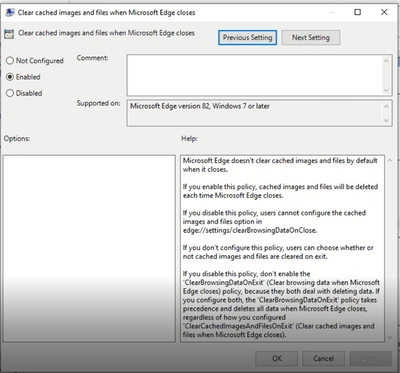The width and height of the screenshot is (400, 373).
Task: Click the Comment box scroll up arrow
Action: click(386, 61)
